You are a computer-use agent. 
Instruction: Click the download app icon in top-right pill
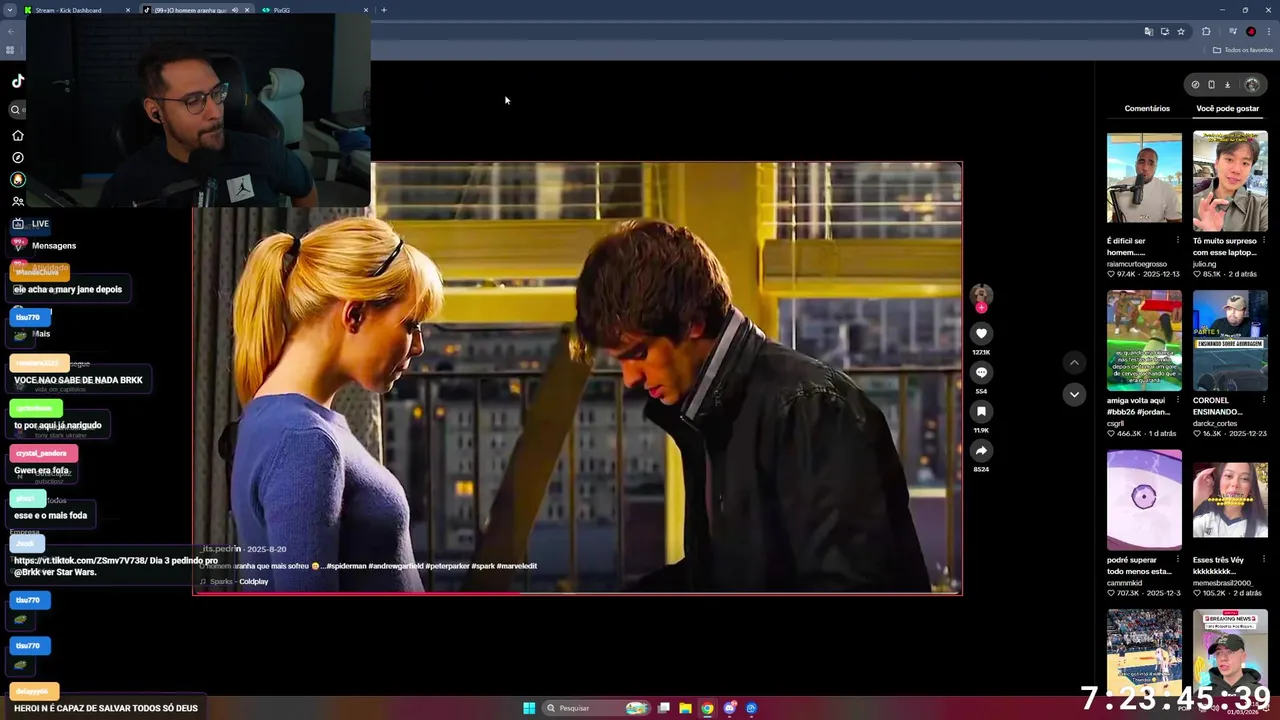coord(1227,85)
